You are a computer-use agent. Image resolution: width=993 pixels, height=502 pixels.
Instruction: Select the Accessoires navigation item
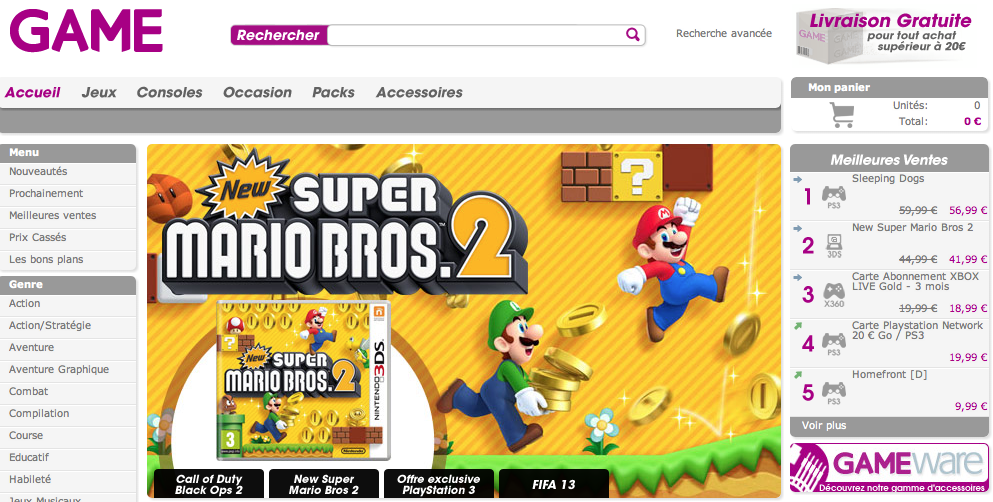pyautogui.click(x=419, y=92)
